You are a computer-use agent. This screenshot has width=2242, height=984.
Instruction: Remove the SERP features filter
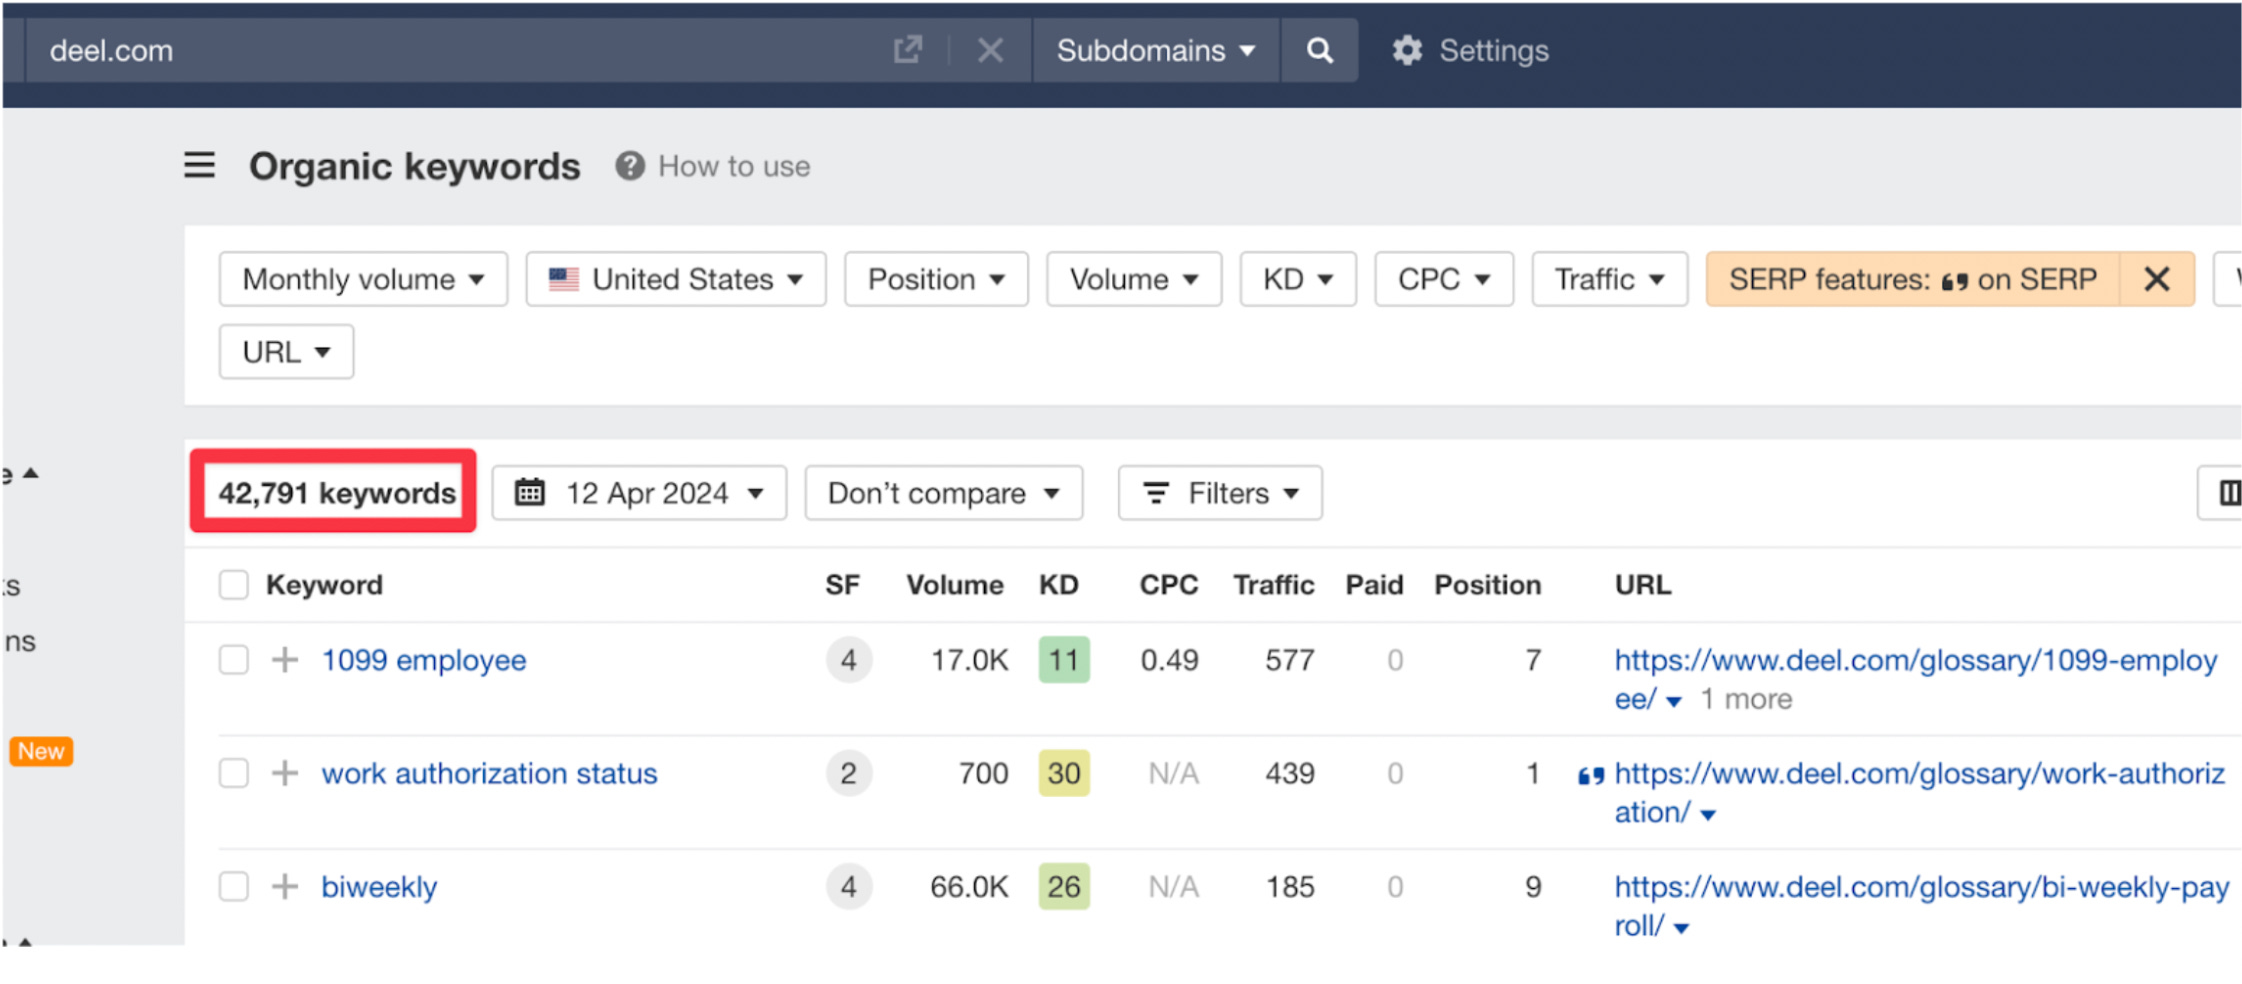[x=2157, y=279]
